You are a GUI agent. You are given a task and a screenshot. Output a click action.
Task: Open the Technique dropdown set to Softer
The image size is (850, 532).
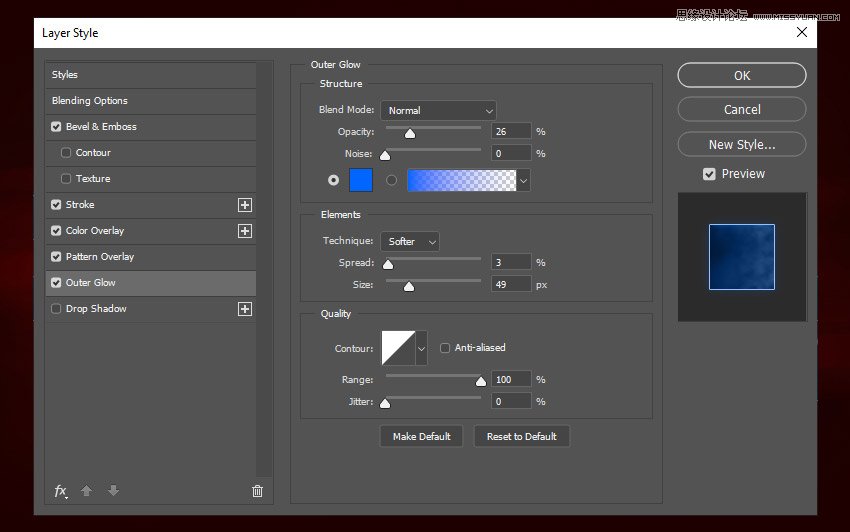pyautogui.click(x=409, y=241)
